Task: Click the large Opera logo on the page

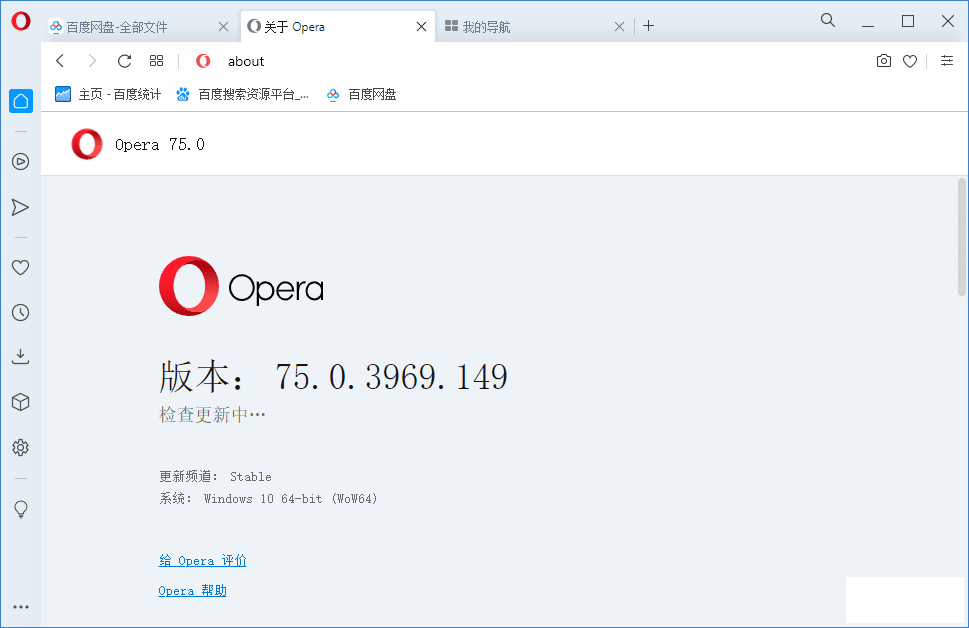Action: click(x=241, y=286)
